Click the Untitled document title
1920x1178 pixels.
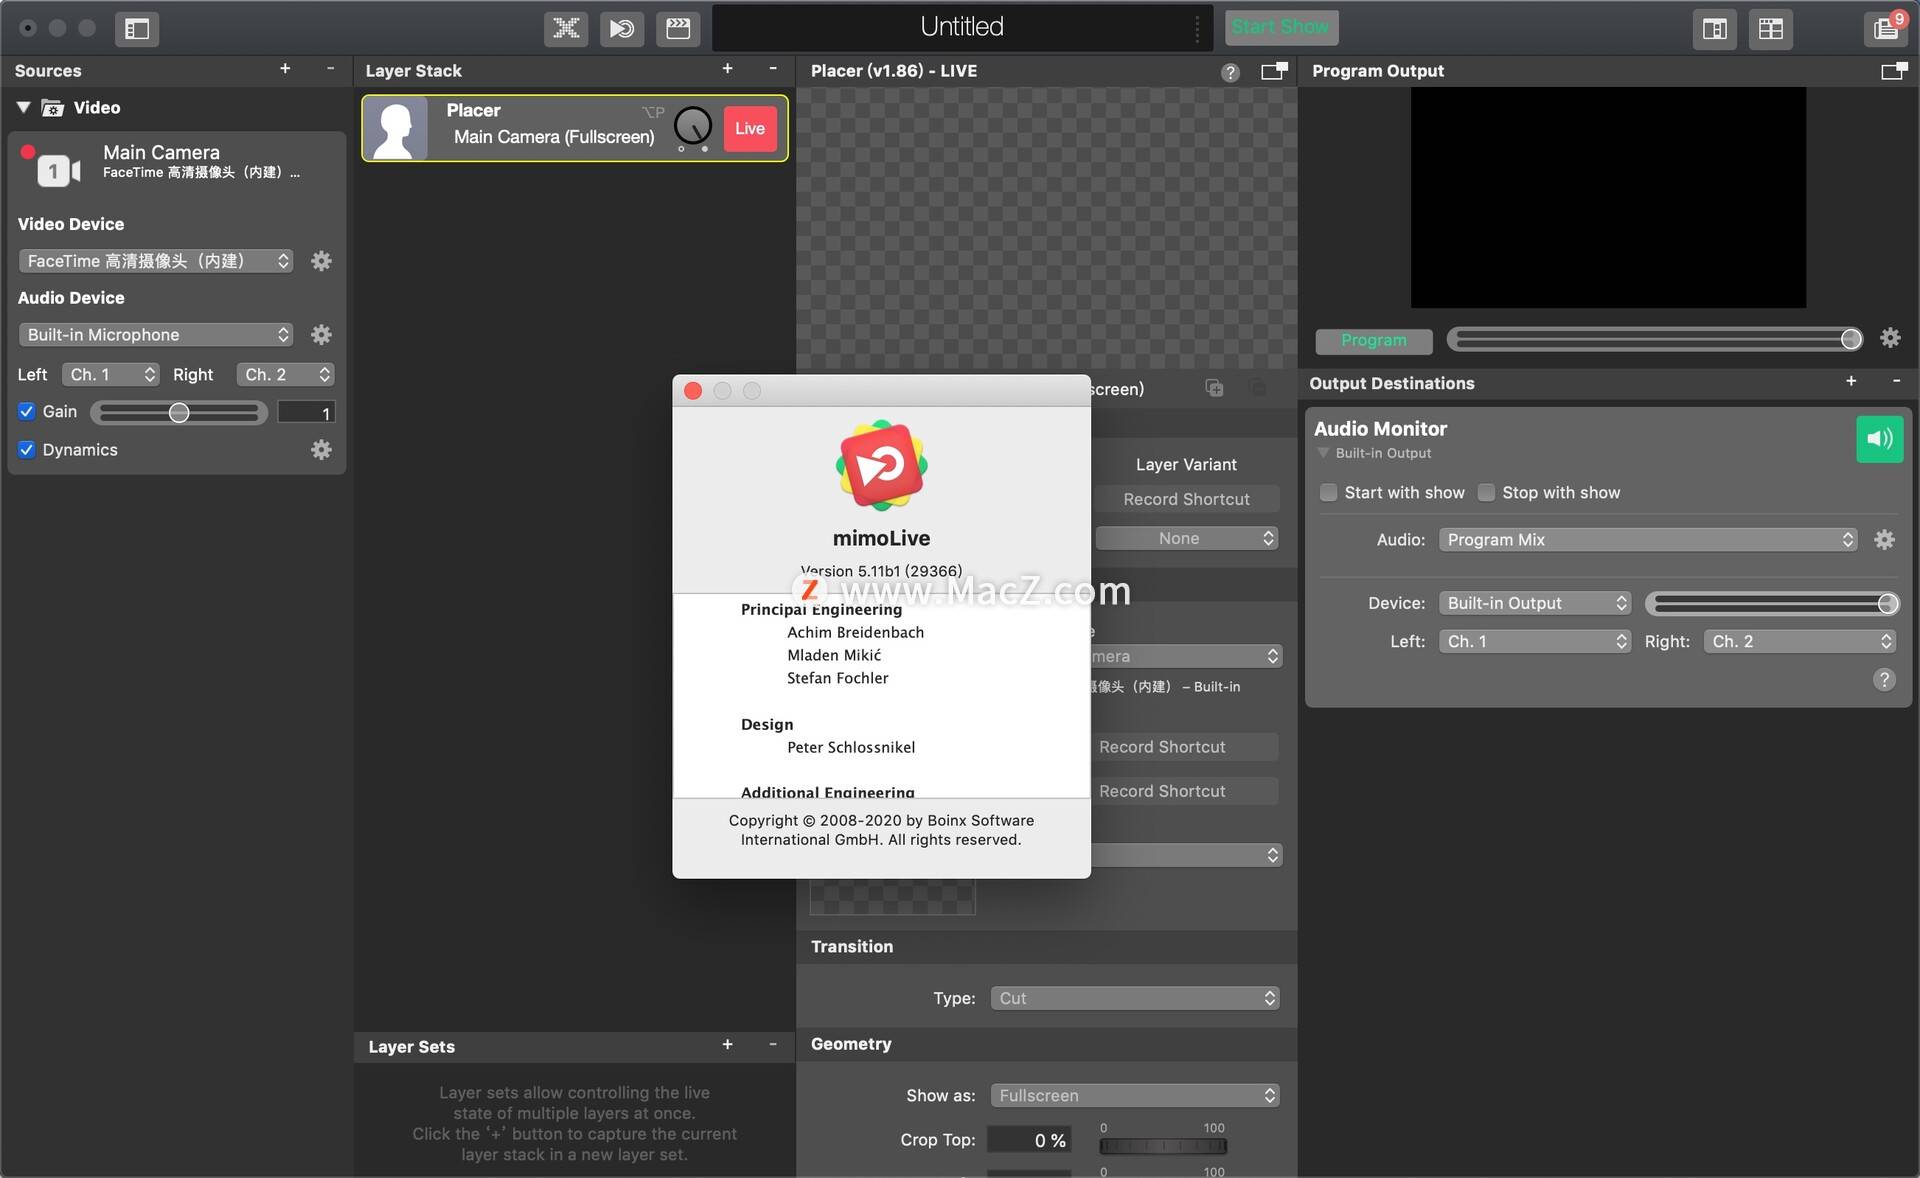point(962,27)
